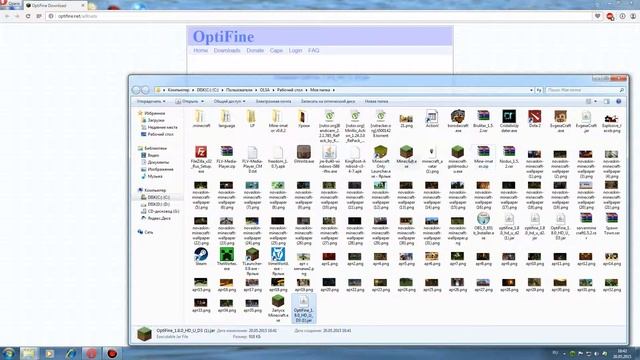Select Музыка under Библиотеки
640x360 pixels.
coord(154,176)
